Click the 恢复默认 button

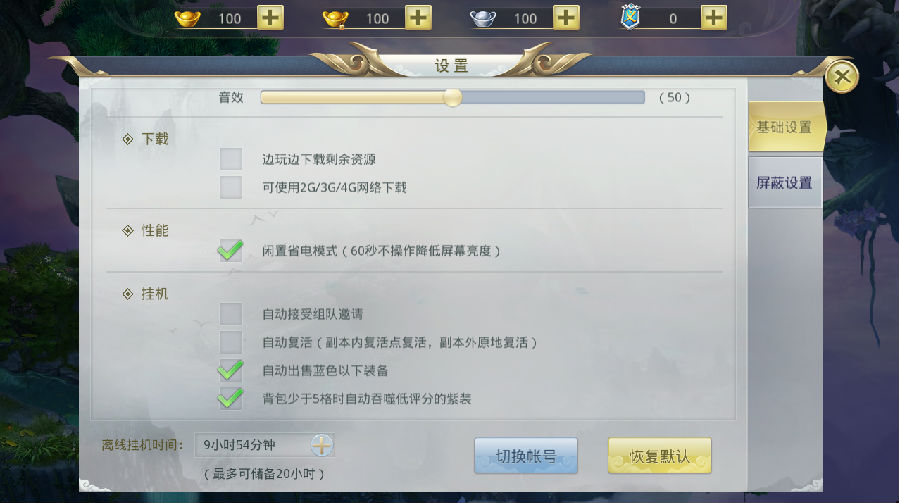[659, 456]
